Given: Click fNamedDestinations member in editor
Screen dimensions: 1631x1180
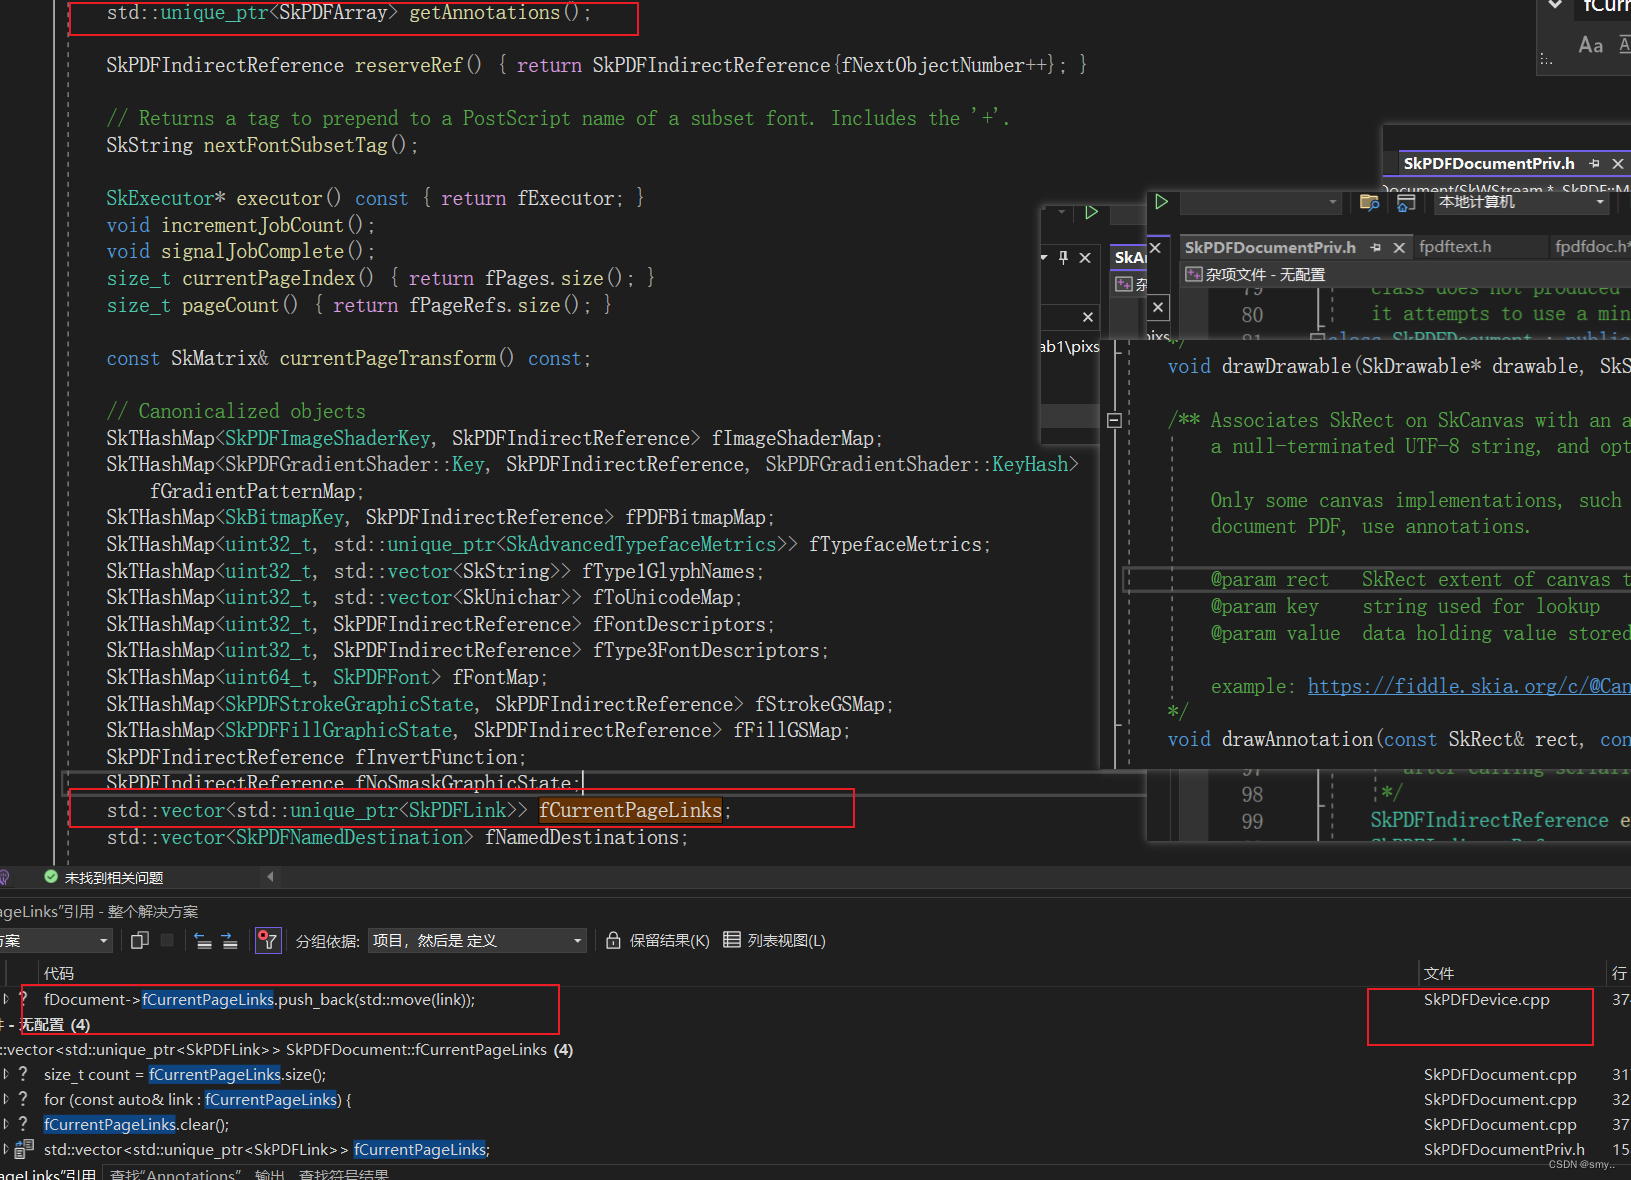Looking at the screenshot, I should pos(583,837).
